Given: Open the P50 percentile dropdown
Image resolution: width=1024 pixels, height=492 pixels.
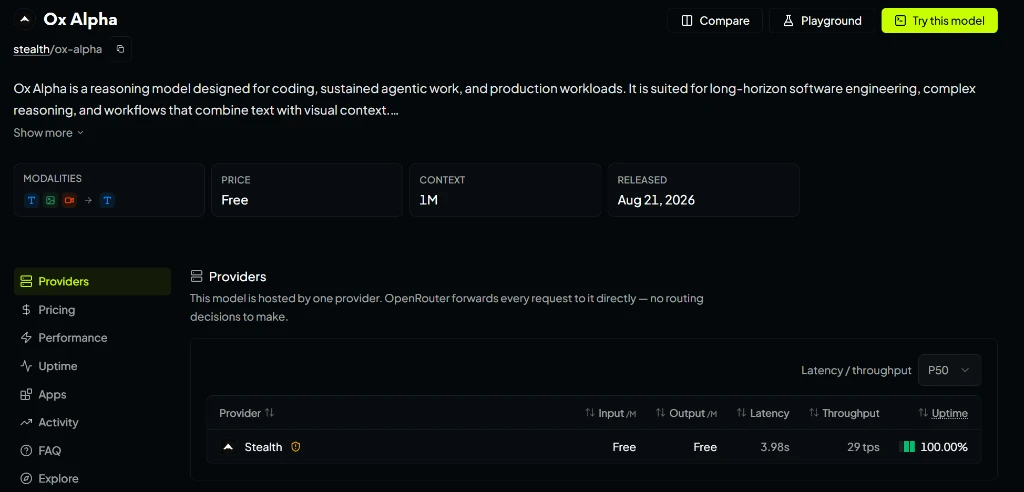Looking at the screenshot, I should (x=950, y=370).
